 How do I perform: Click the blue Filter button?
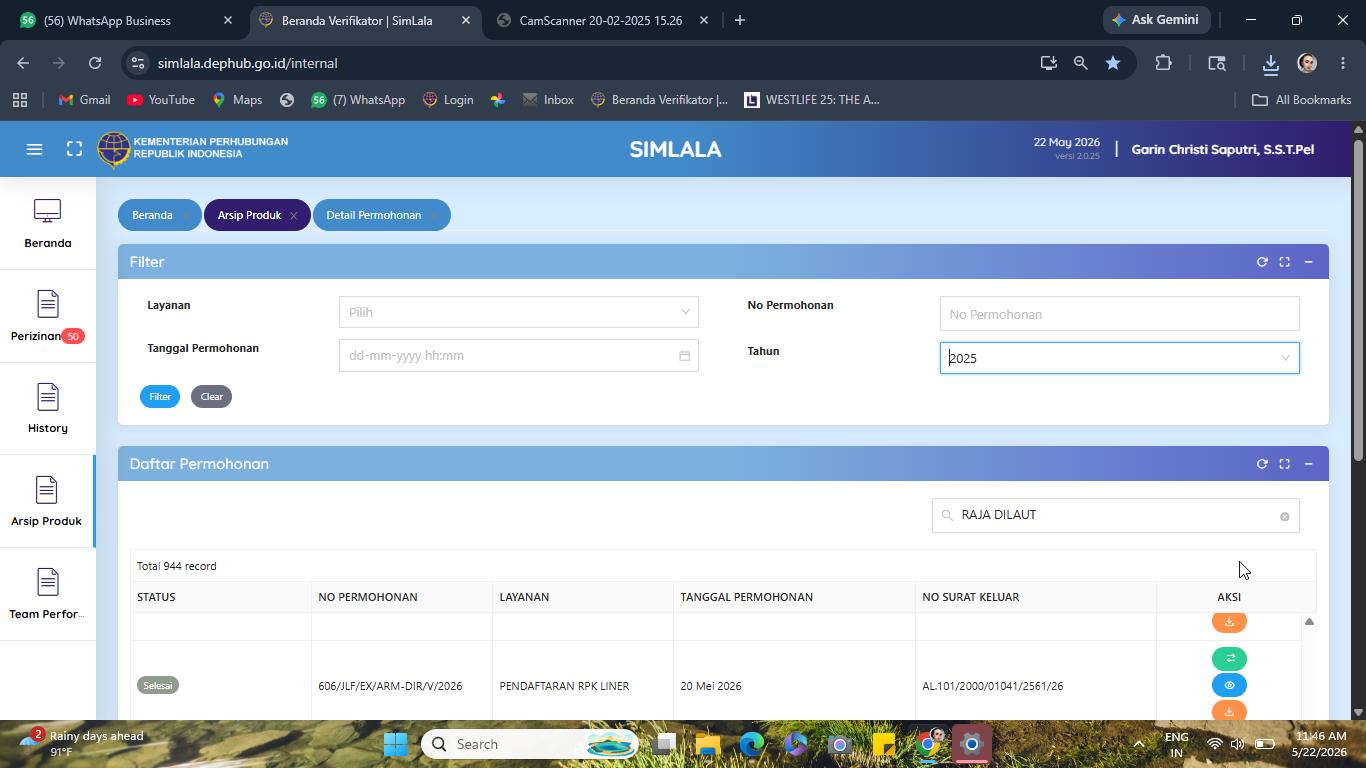[x=160, y=397]
